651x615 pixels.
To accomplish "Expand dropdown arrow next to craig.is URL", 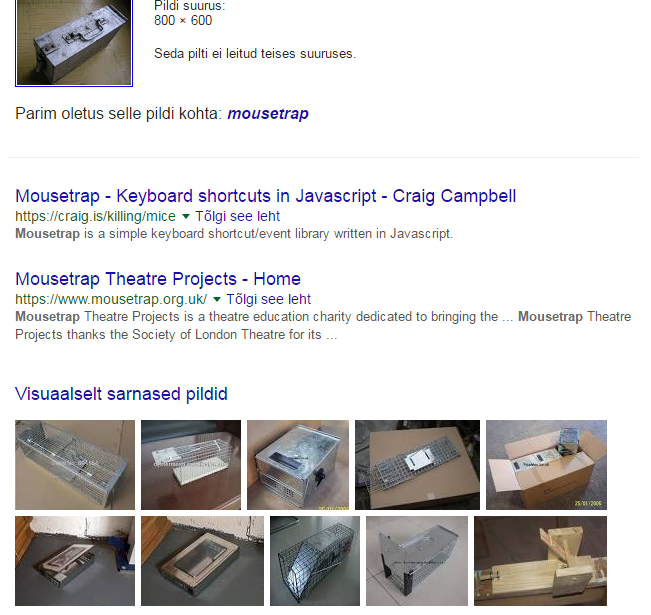I will [186, 216].
